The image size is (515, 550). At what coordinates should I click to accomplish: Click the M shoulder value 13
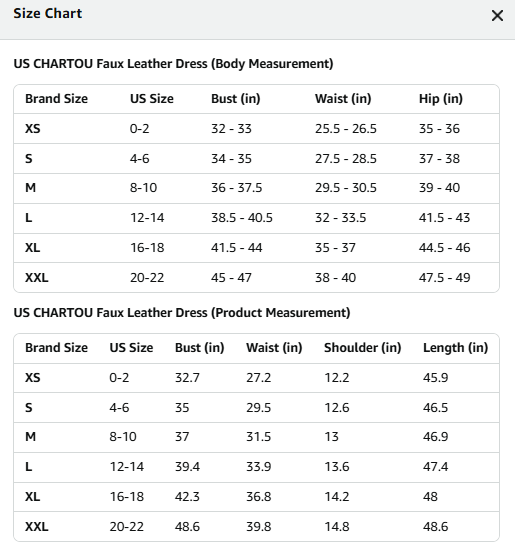click(331, 437)
